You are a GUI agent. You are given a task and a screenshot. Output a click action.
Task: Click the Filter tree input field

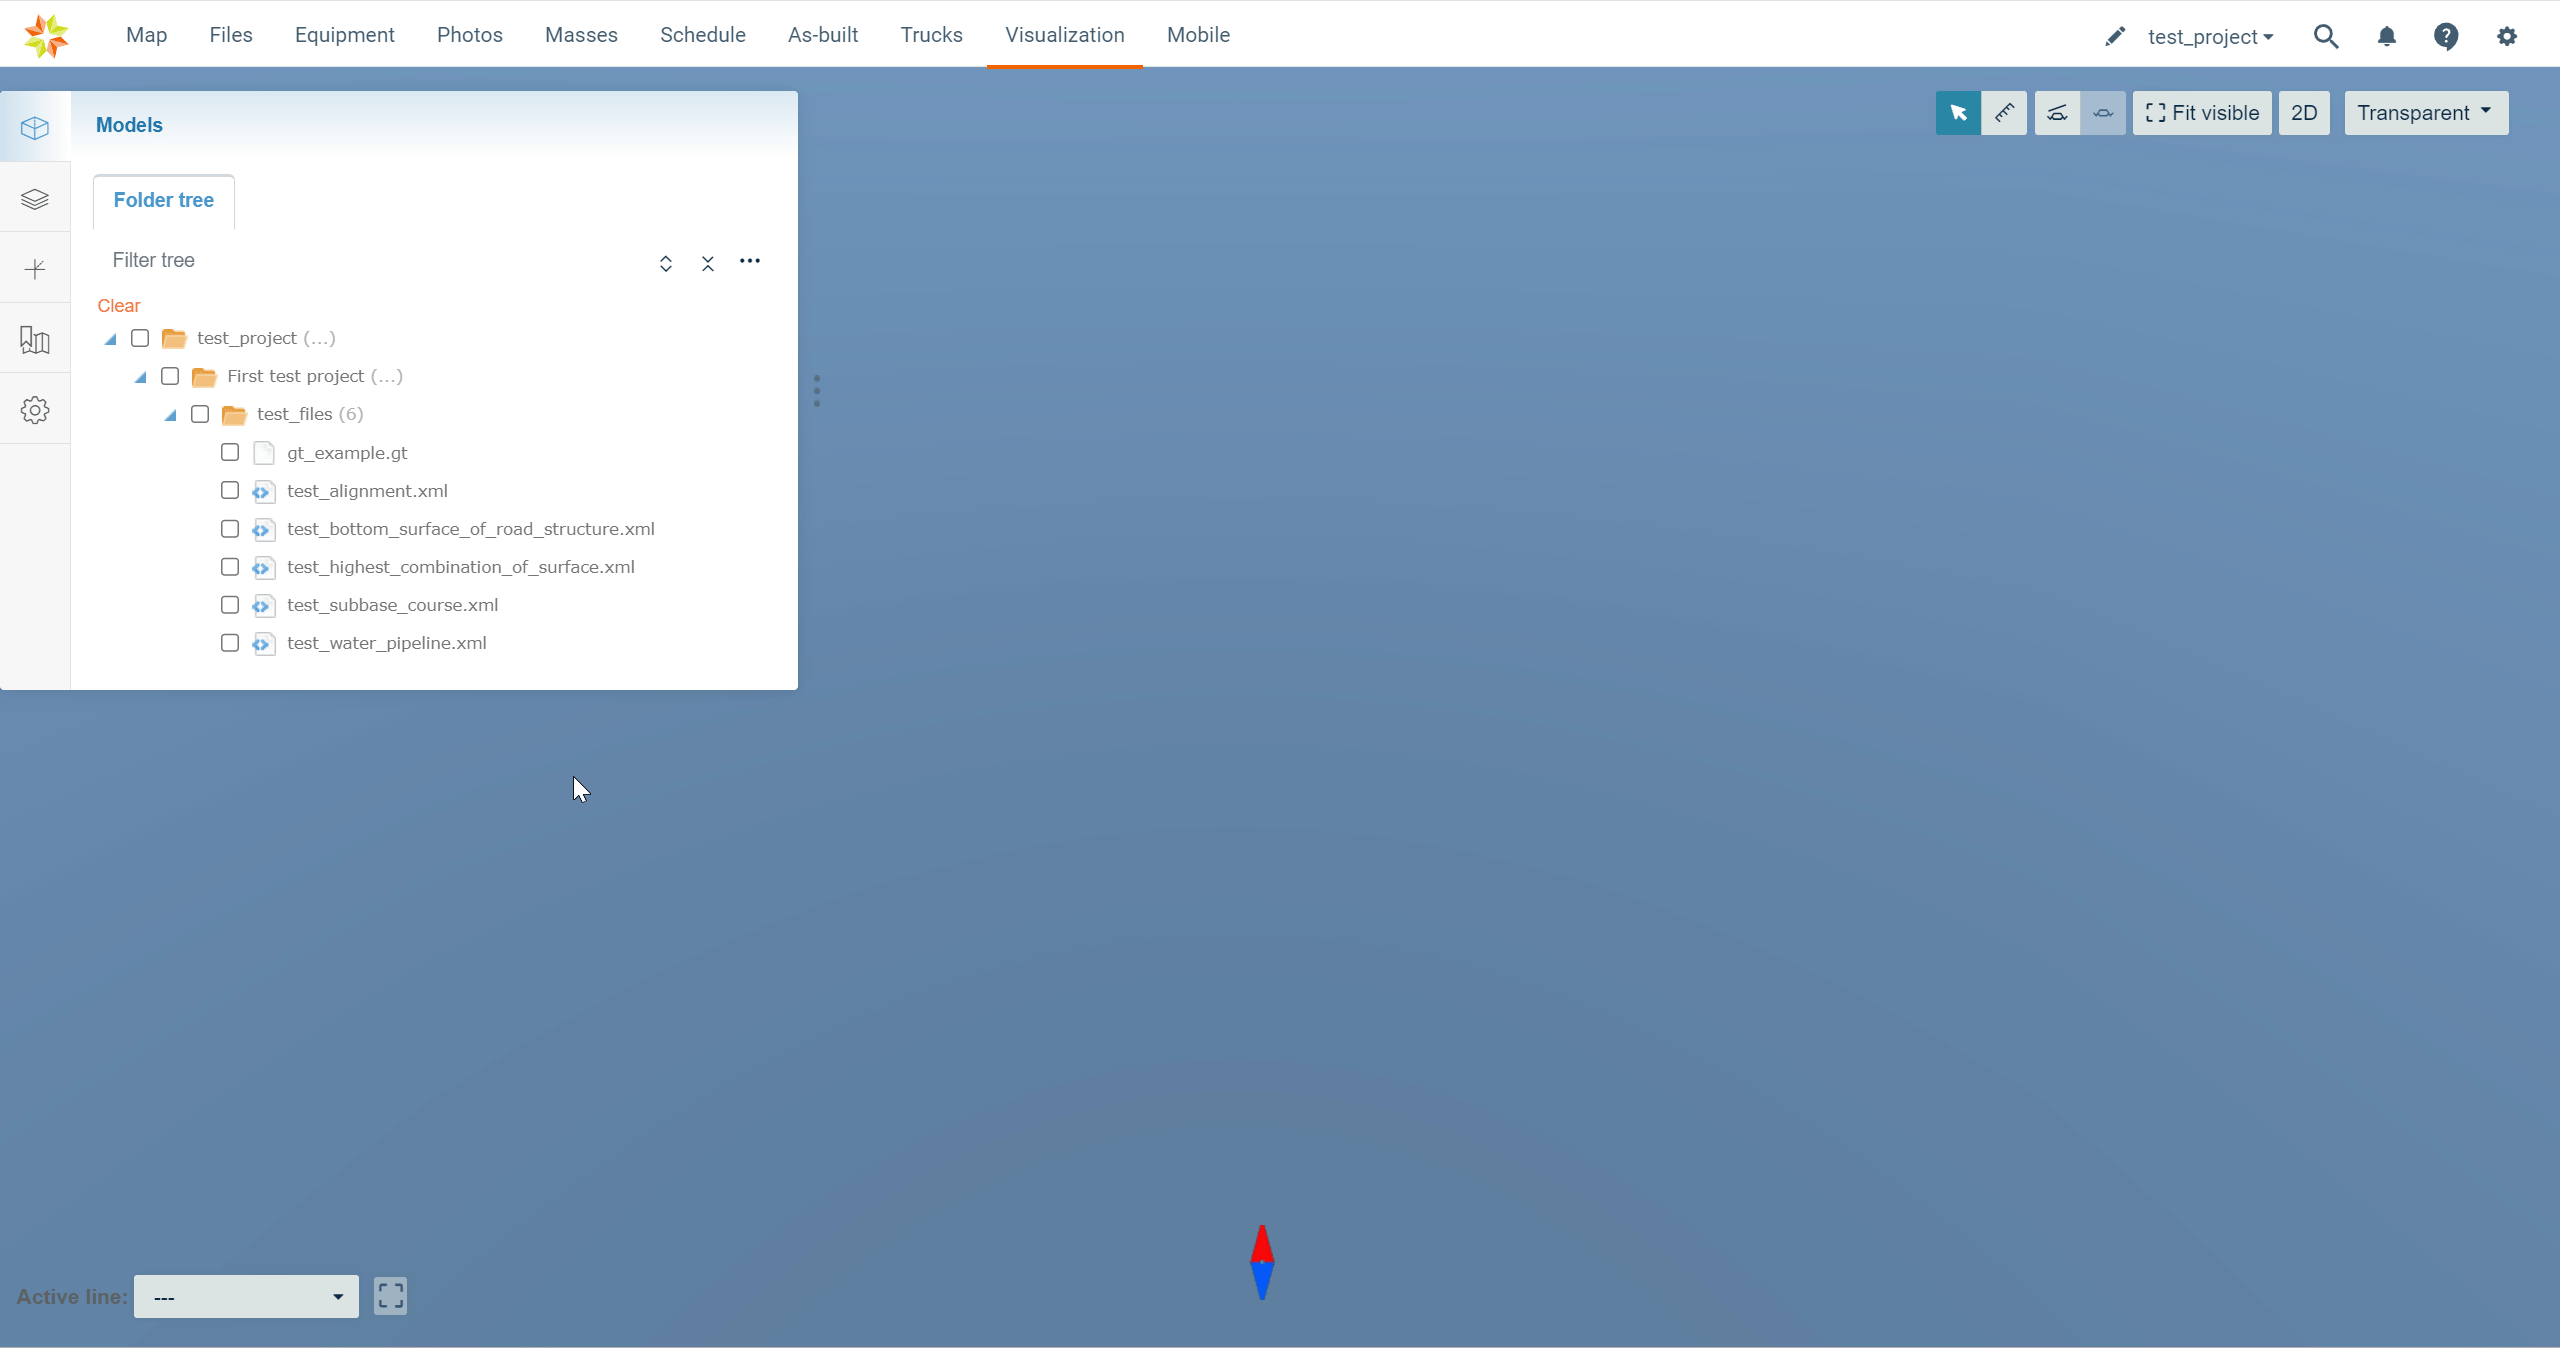(x=370, y=261)
